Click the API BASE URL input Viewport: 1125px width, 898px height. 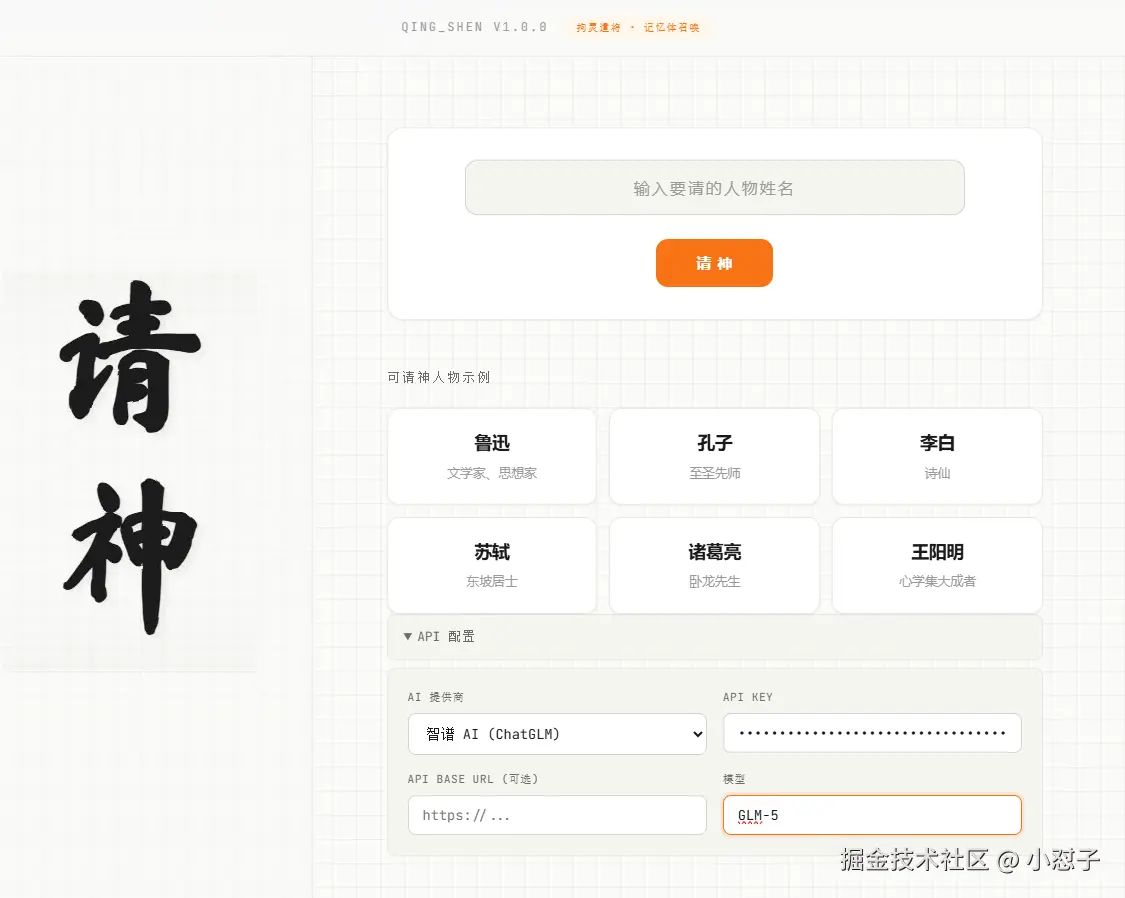(556, 815)
